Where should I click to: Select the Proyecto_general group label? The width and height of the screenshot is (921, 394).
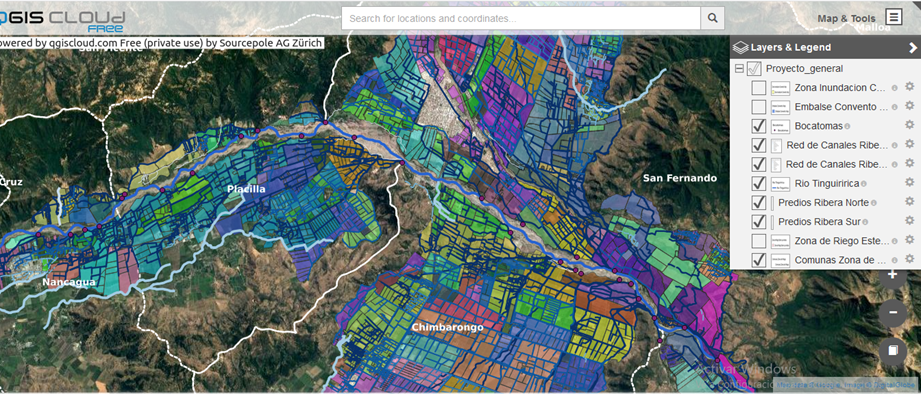pyautogui.click(x=804, y=69)
